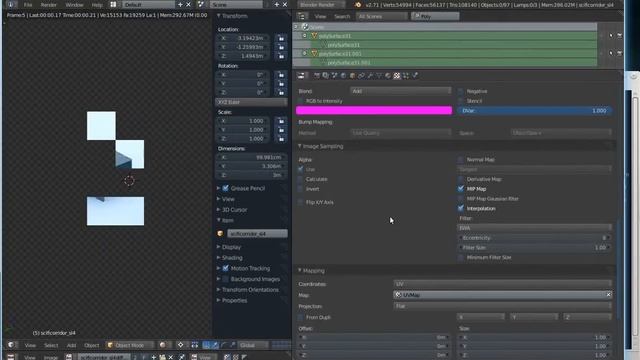The height and width of the screenshot is (360, 640).
Task: Open the Coordinates dropdown set to UV
Action: pos(503,284)
